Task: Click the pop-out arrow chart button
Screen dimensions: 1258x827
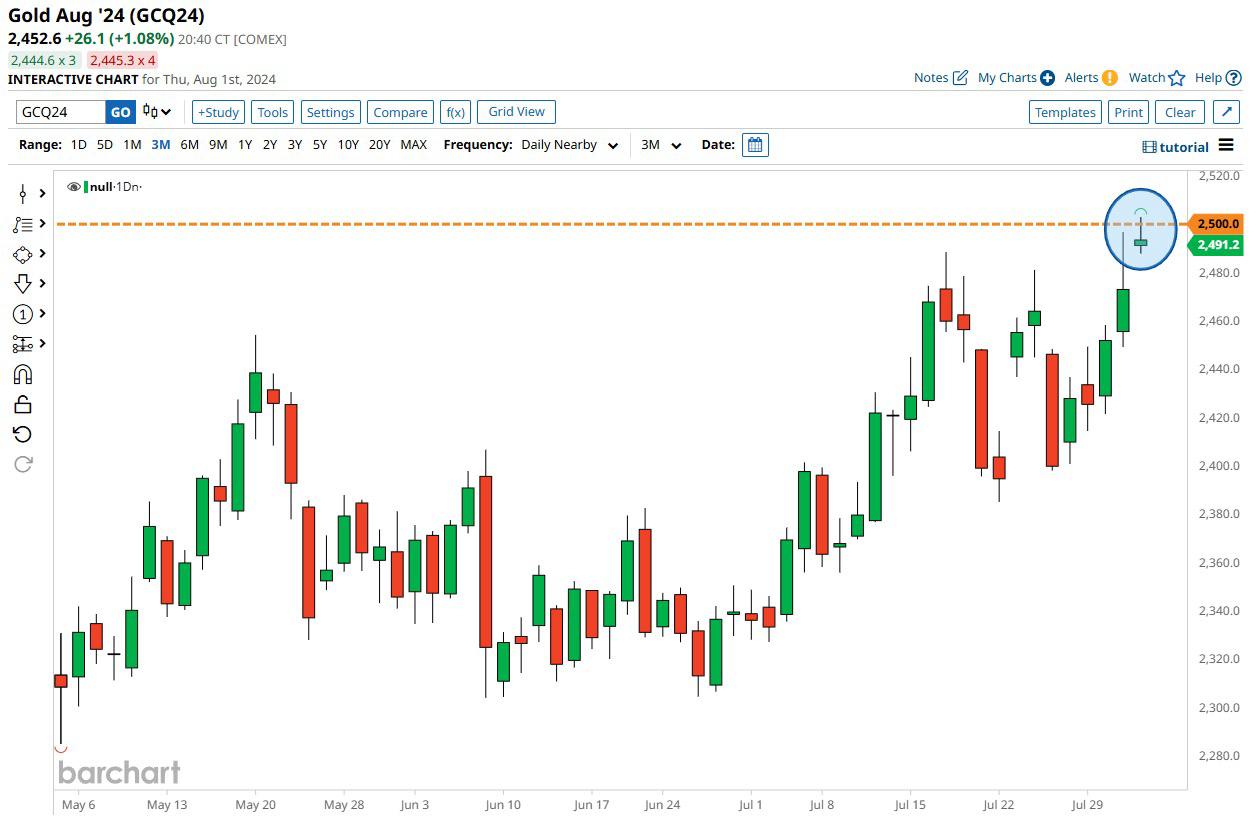Action: (1226, 112)
